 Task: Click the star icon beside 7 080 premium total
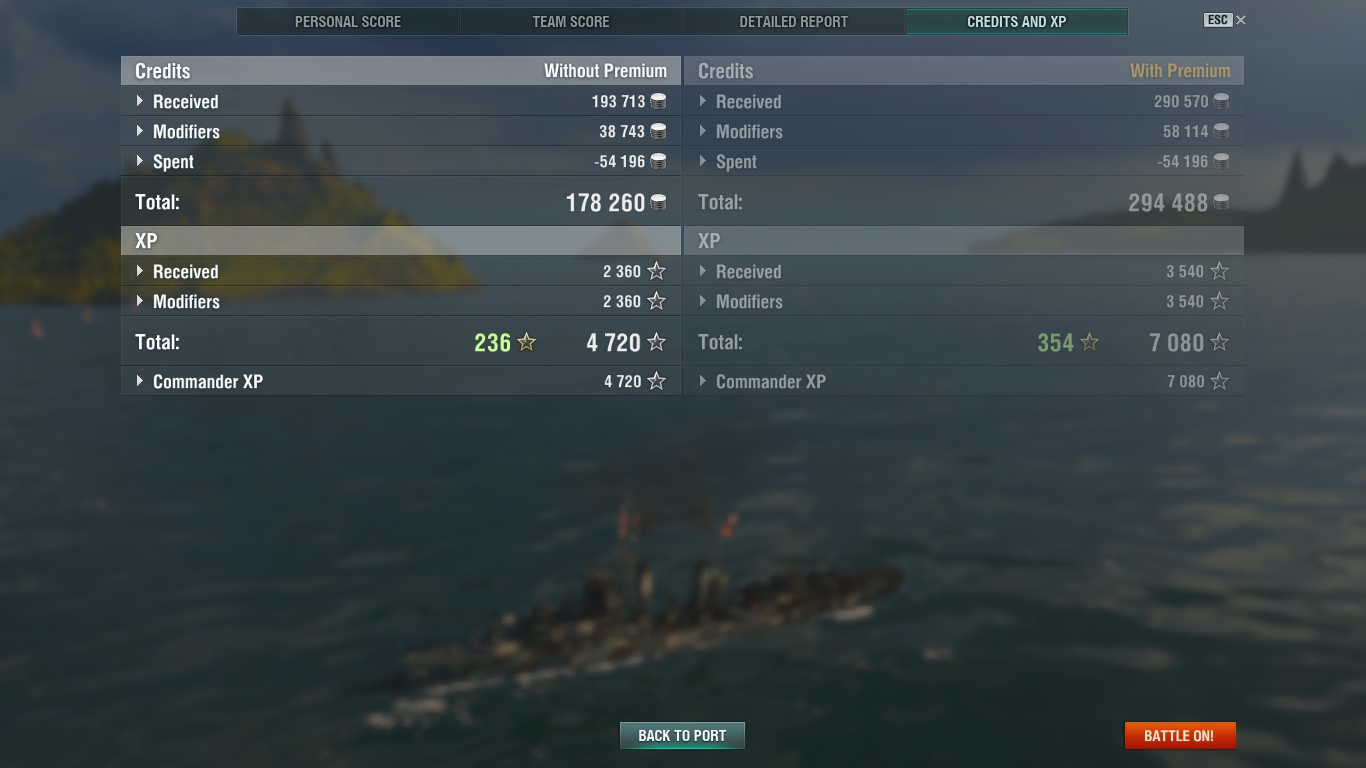pyautogui.click(x=1219, y=342)
